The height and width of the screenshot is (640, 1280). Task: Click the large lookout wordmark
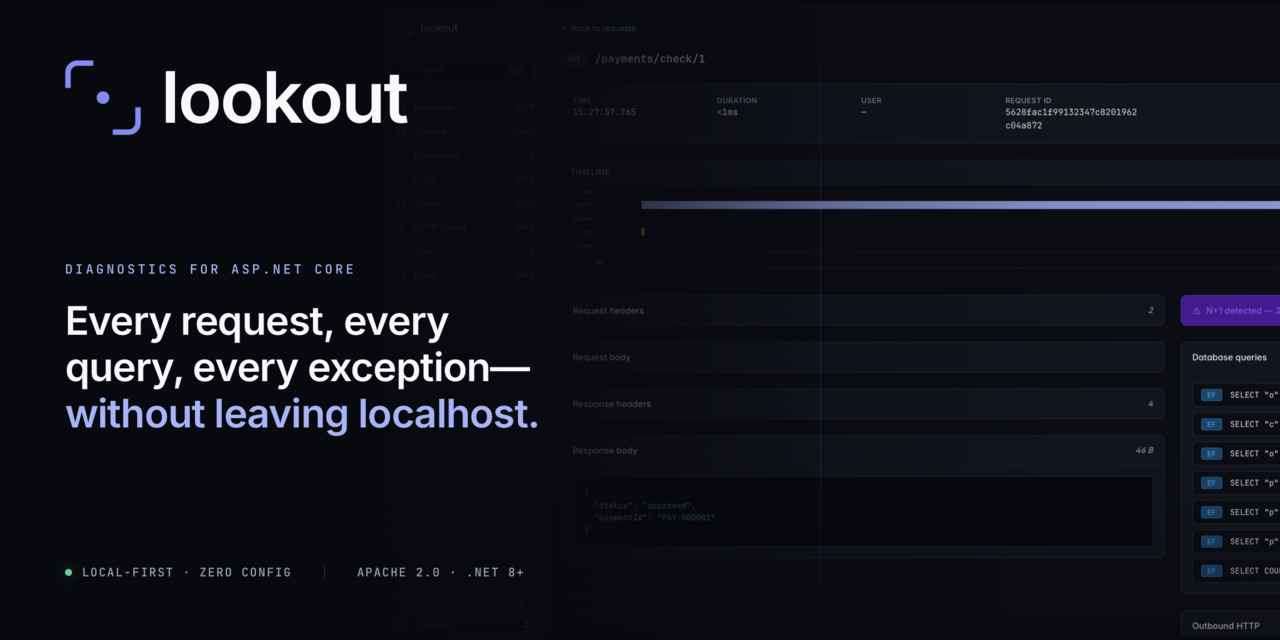[285, 98]
